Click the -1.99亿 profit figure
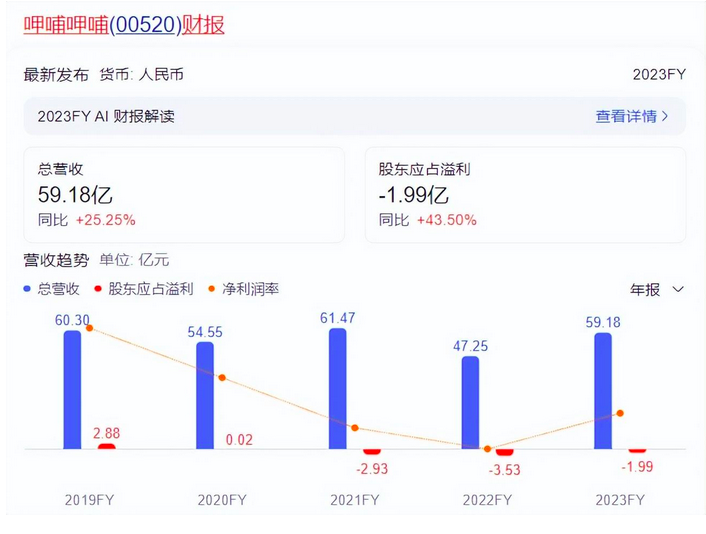Image resolution: width=706 pixels, height=534 pixels. 413,195
